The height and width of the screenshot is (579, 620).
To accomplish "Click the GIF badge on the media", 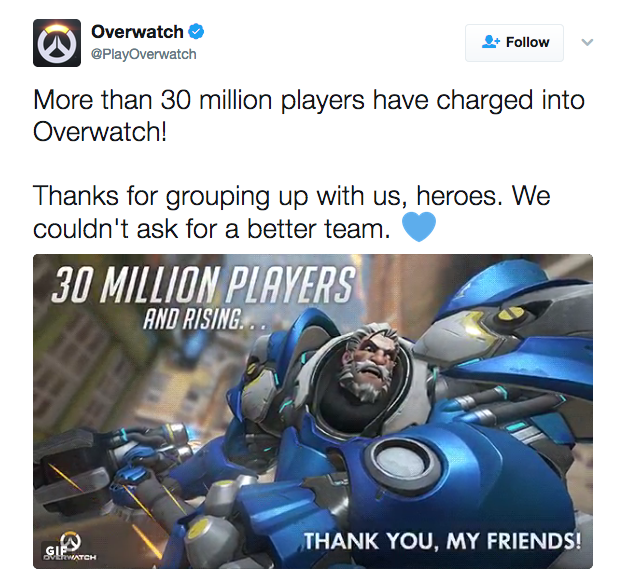I will tap(54, 550).
